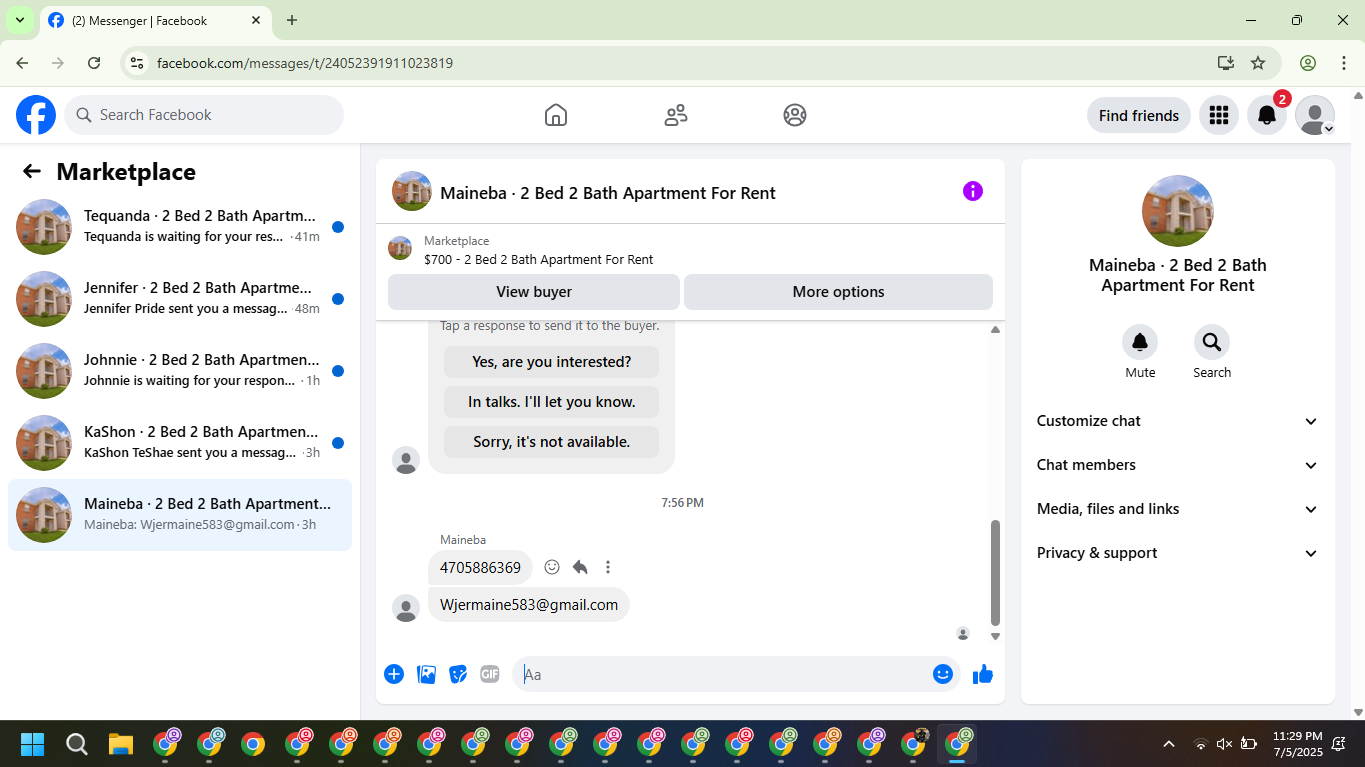Expand Customize chat section

1178,421
